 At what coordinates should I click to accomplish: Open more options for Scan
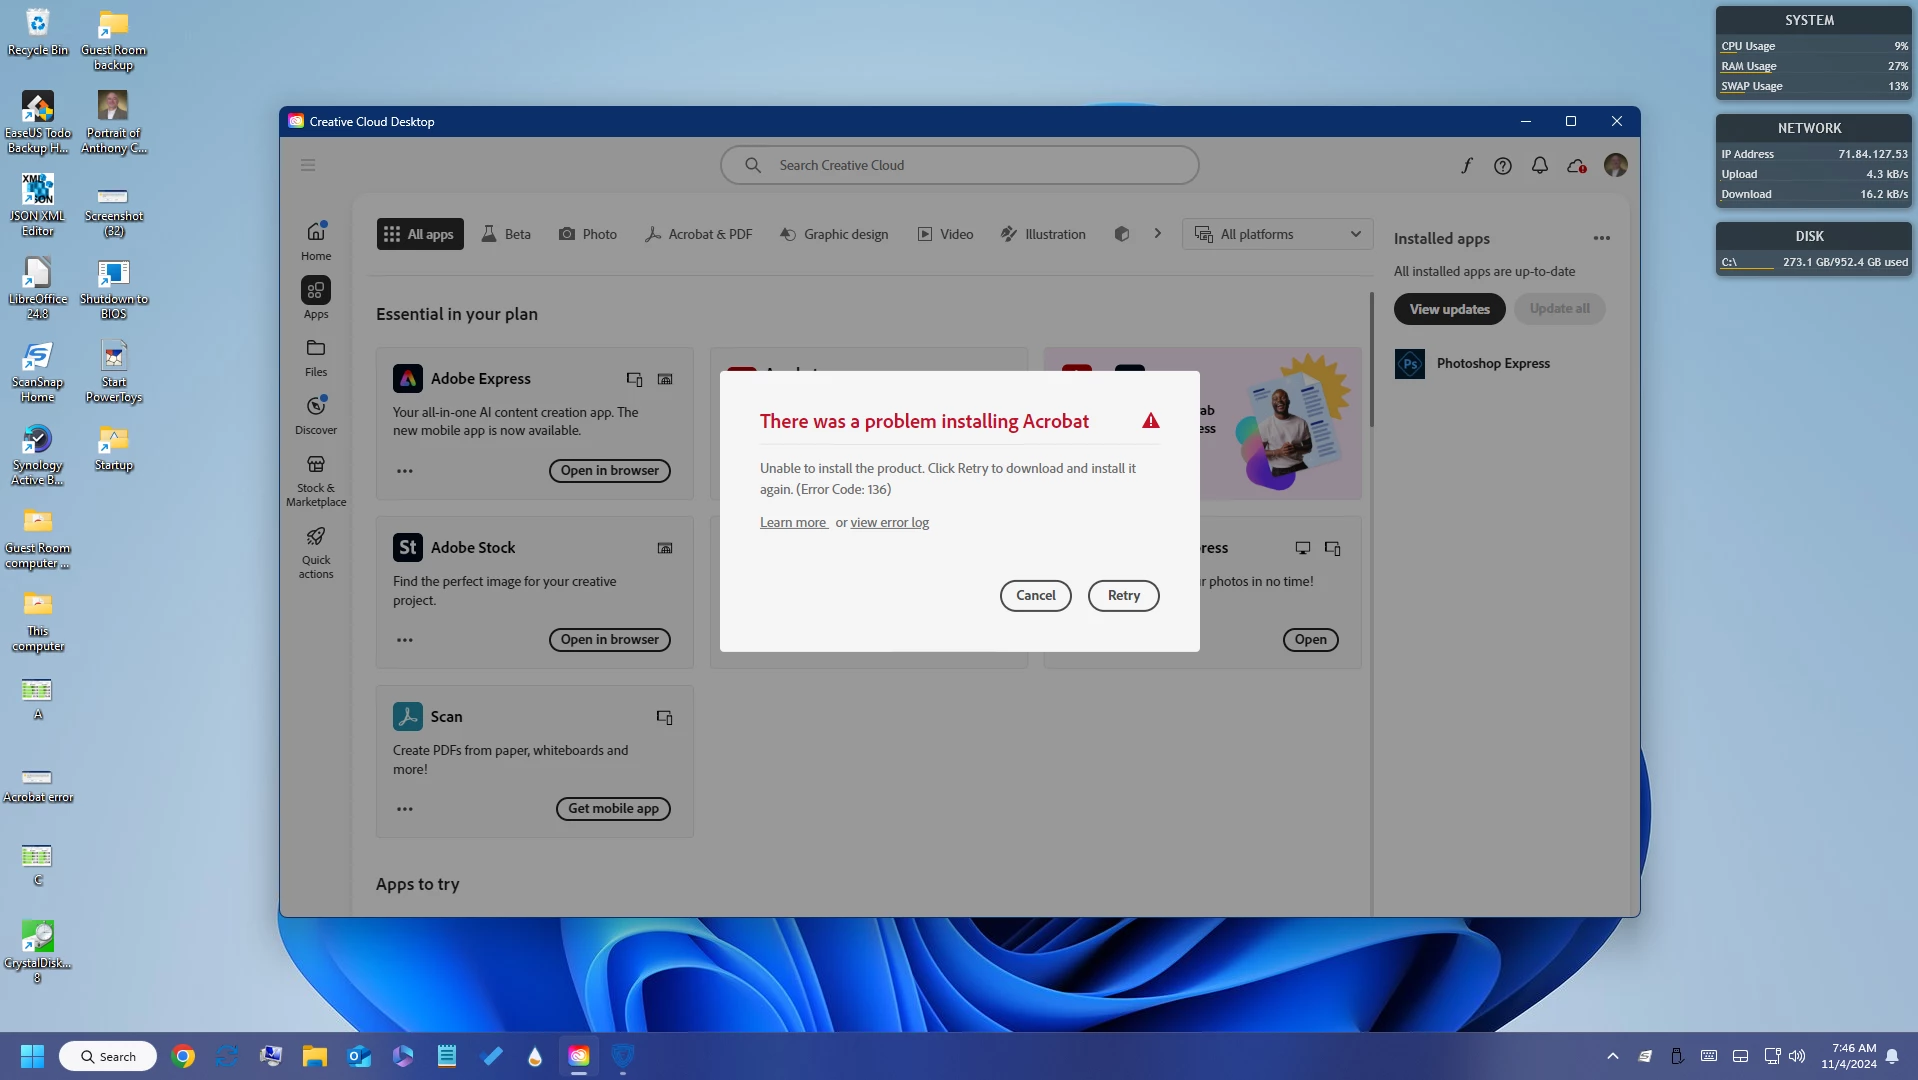404,808
